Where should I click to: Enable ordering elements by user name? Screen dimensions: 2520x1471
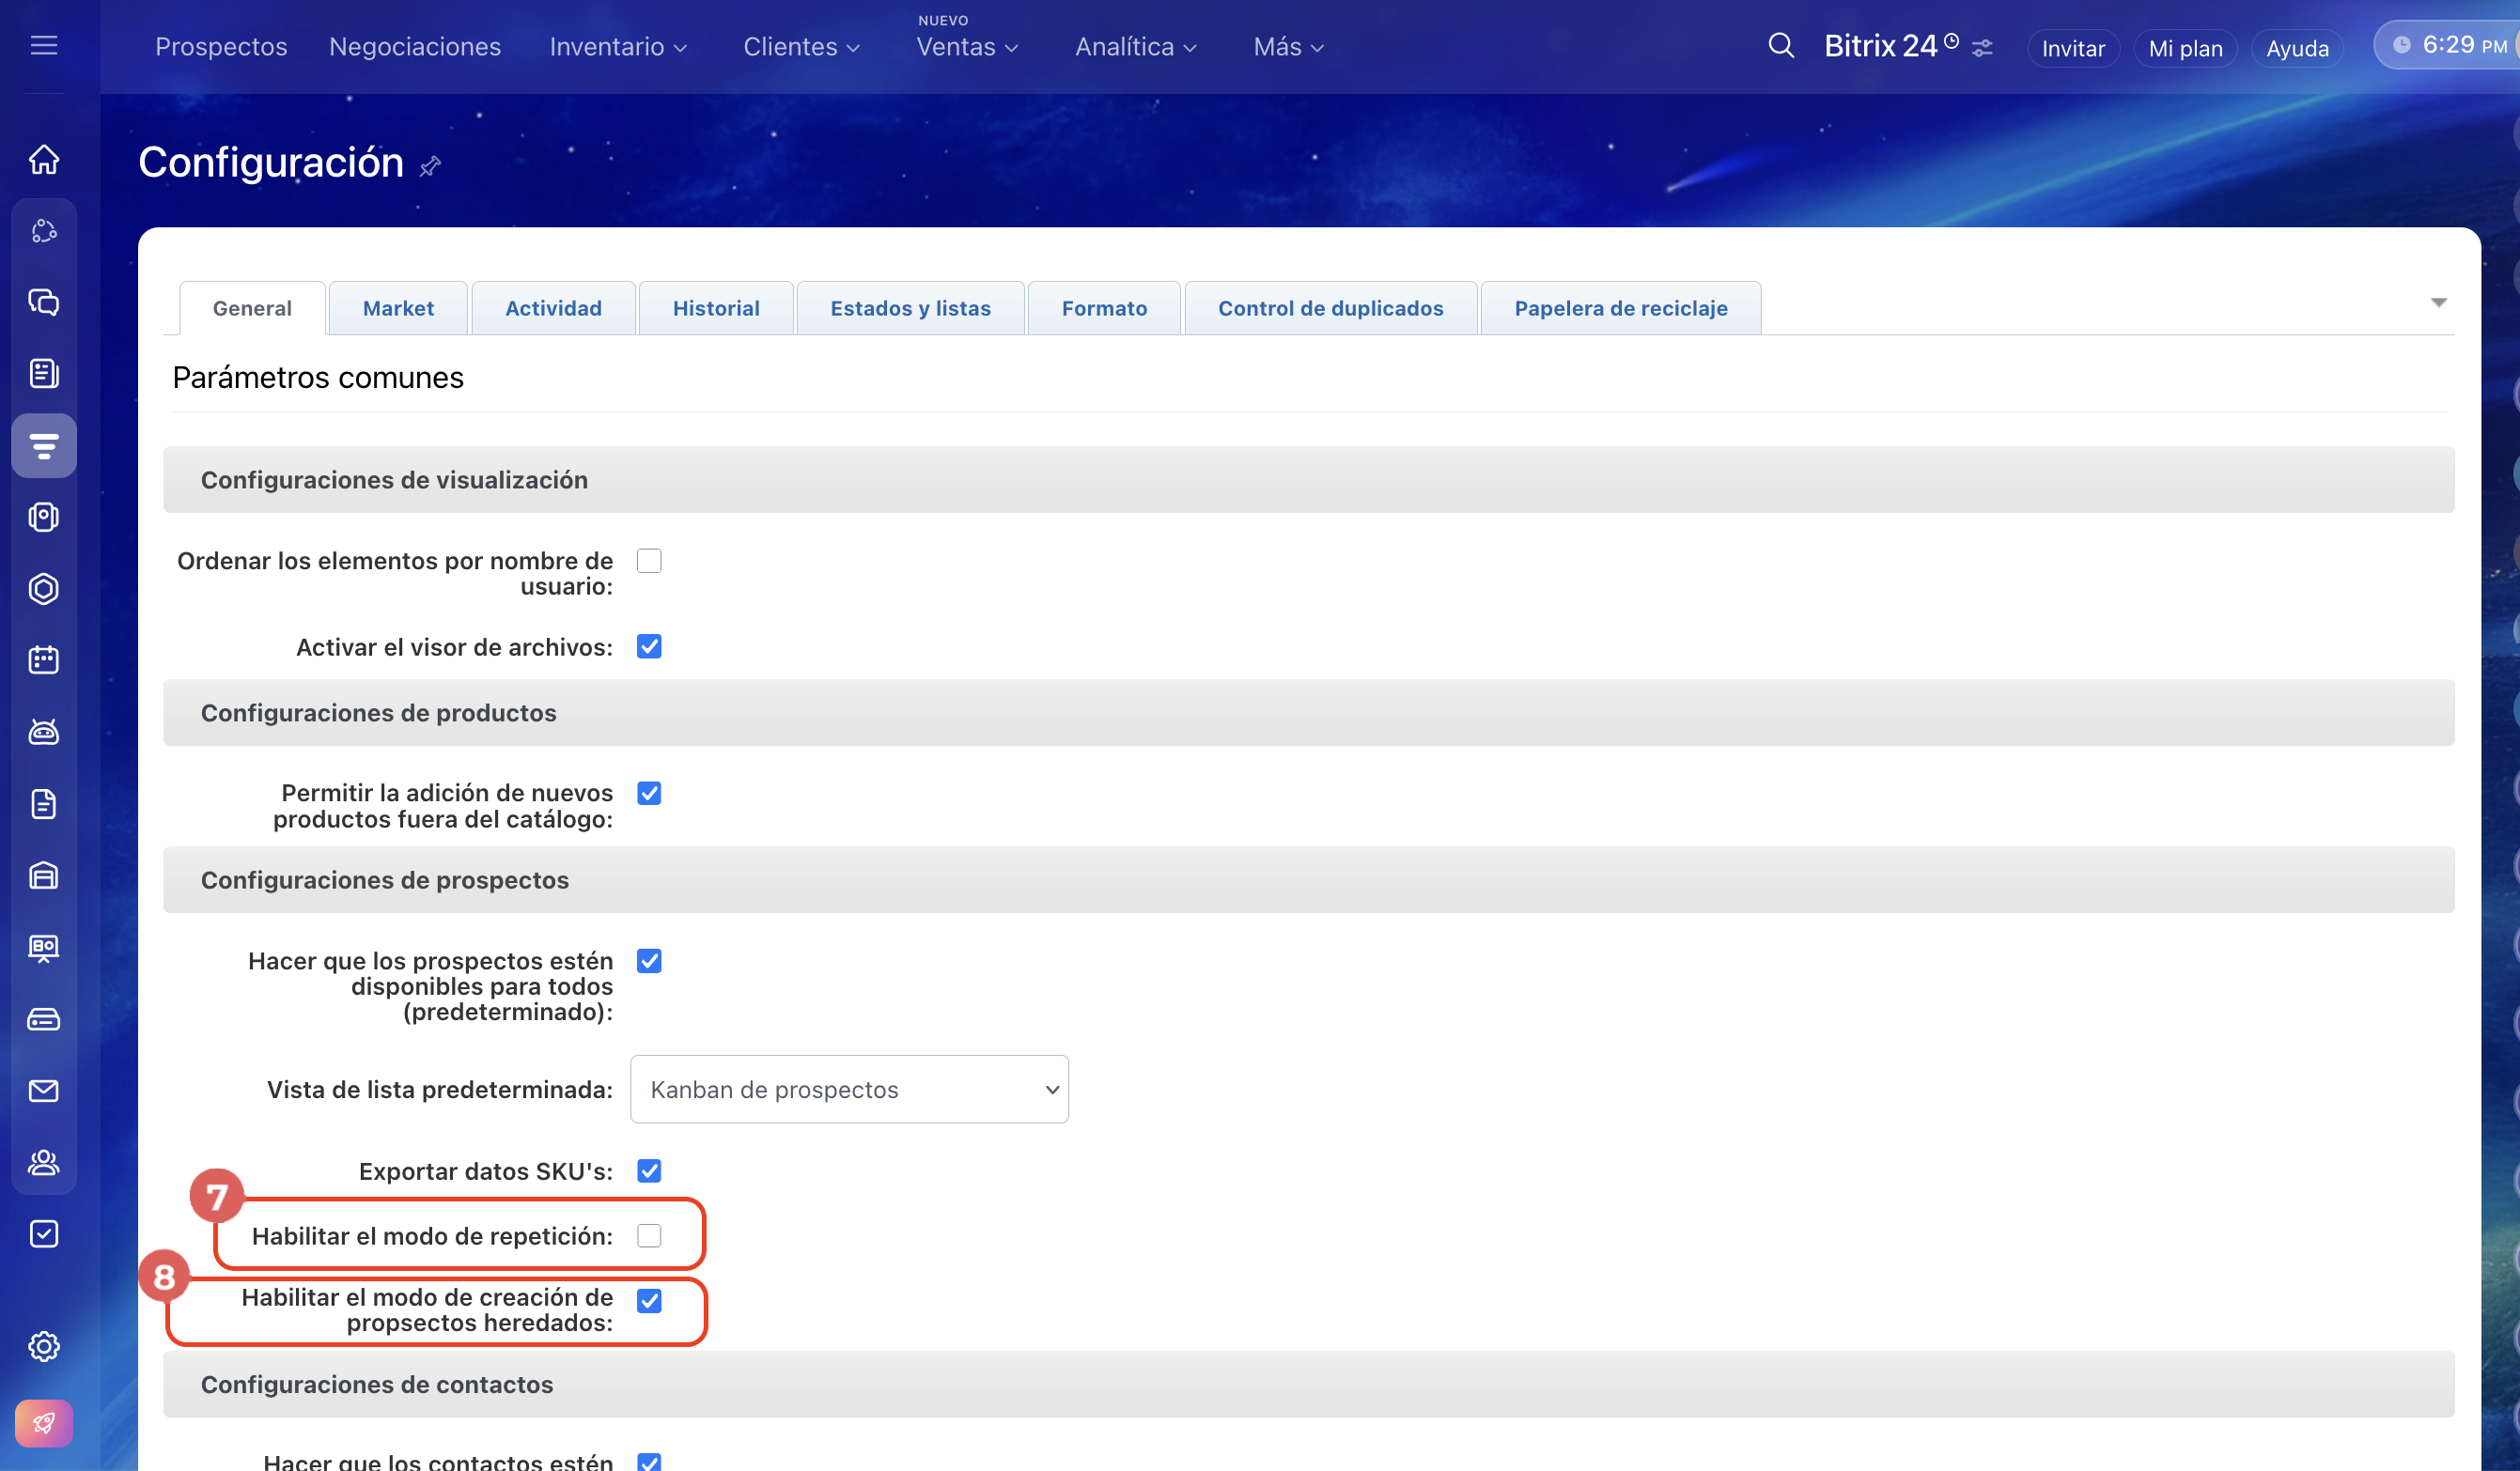(x=649, y=561)
